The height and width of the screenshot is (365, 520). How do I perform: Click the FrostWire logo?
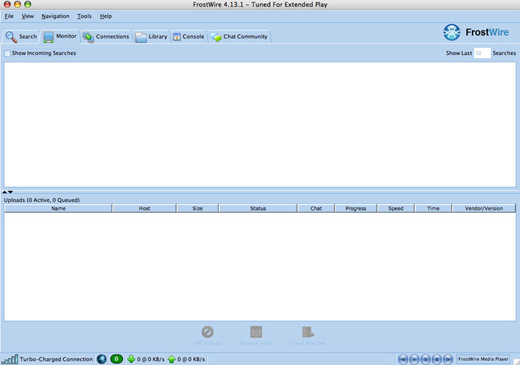pyautogui.click(x=476, y=32)
